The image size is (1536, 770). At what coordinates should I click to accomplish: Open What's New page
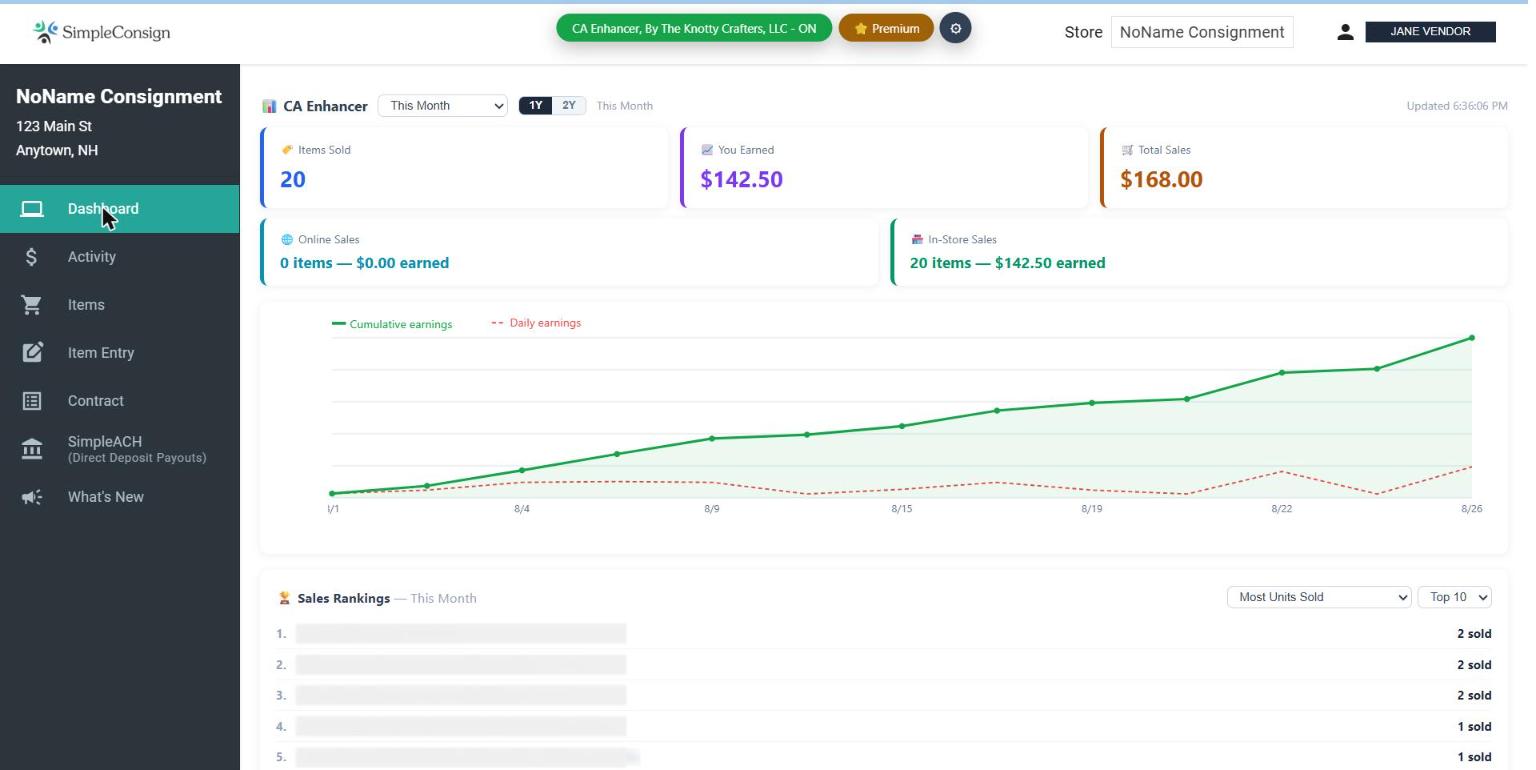120,497
